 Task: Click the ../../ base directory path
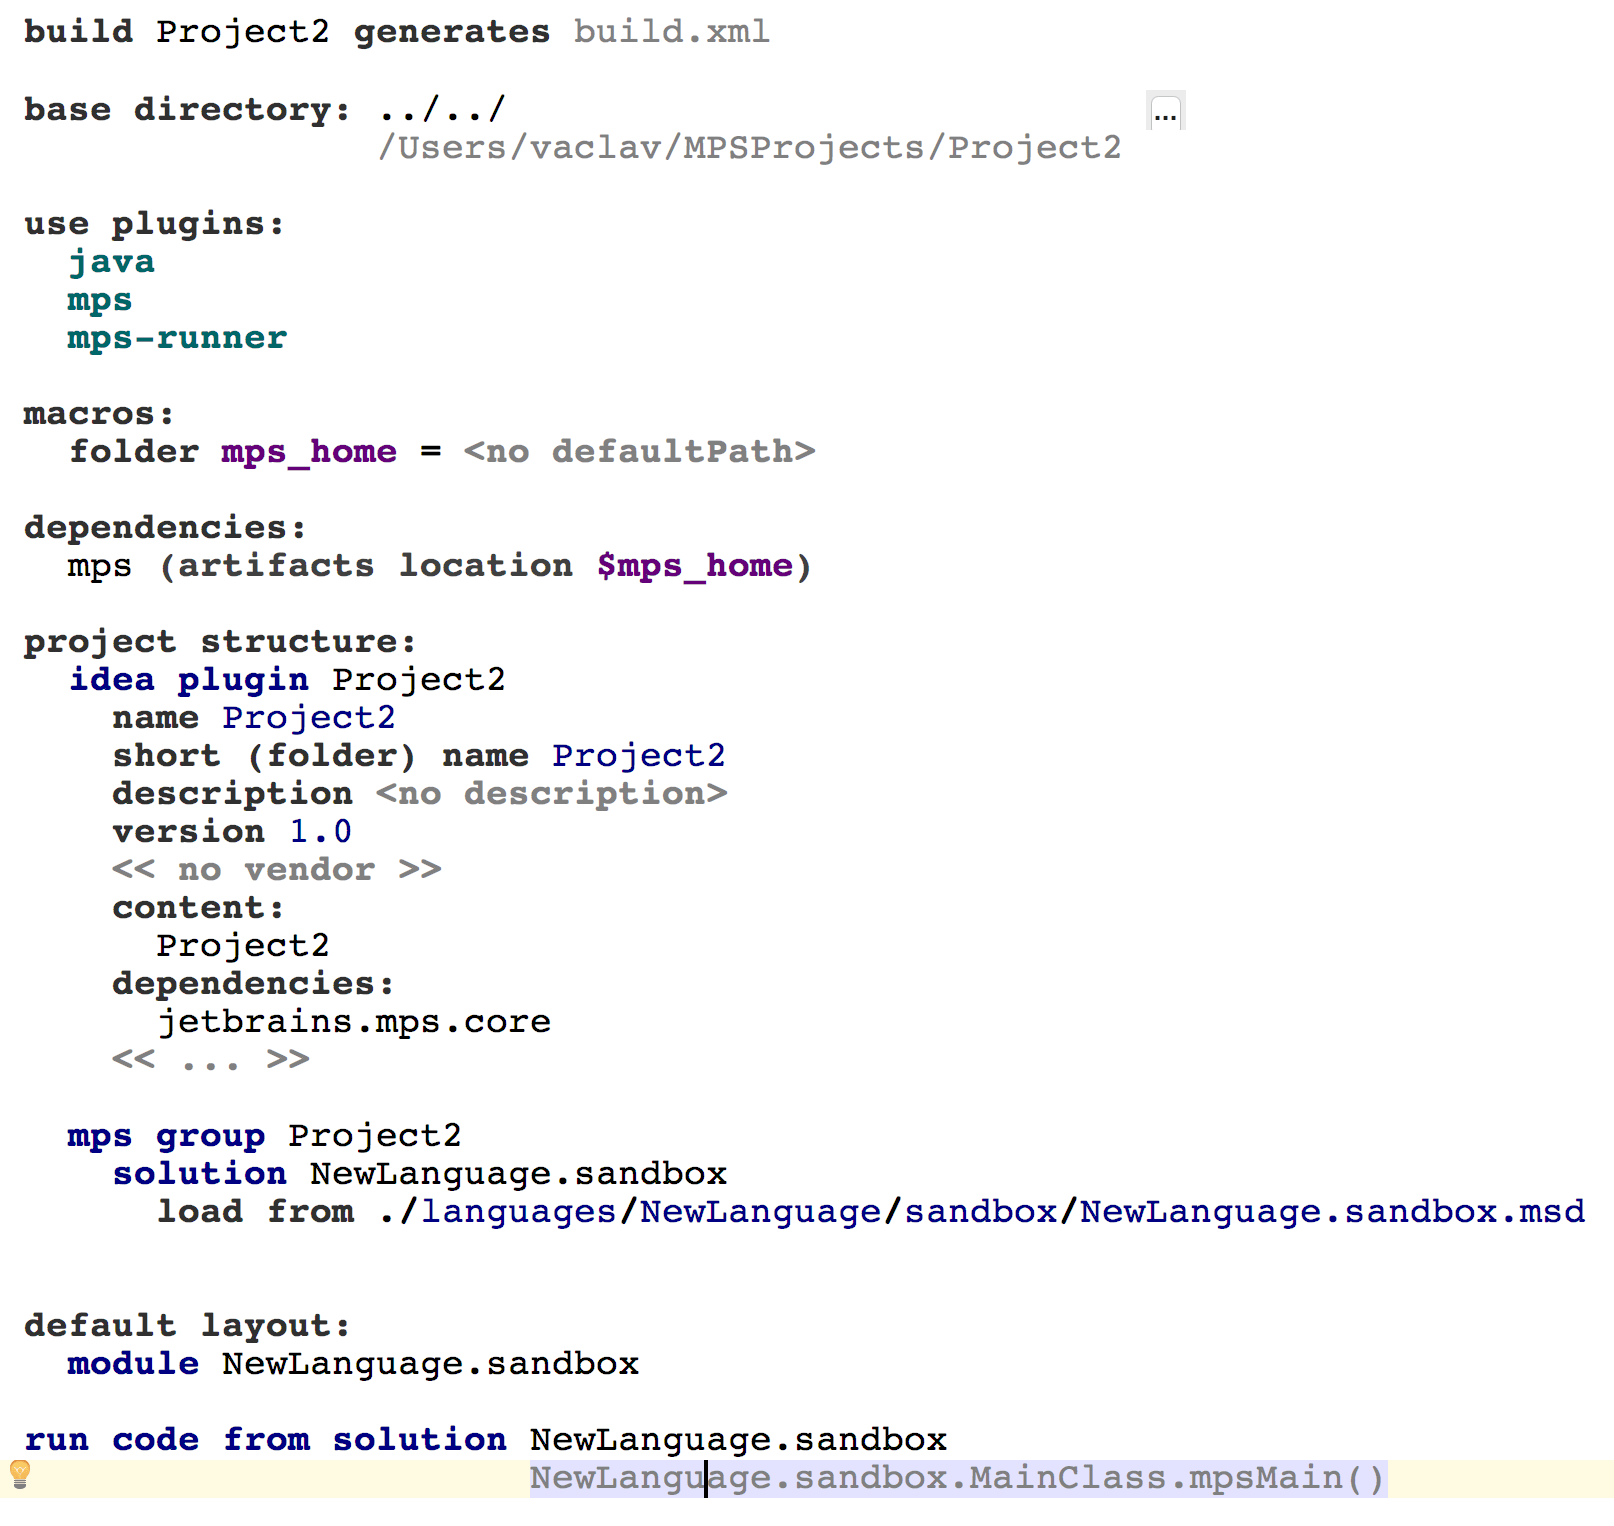click(x=442, y=109)
